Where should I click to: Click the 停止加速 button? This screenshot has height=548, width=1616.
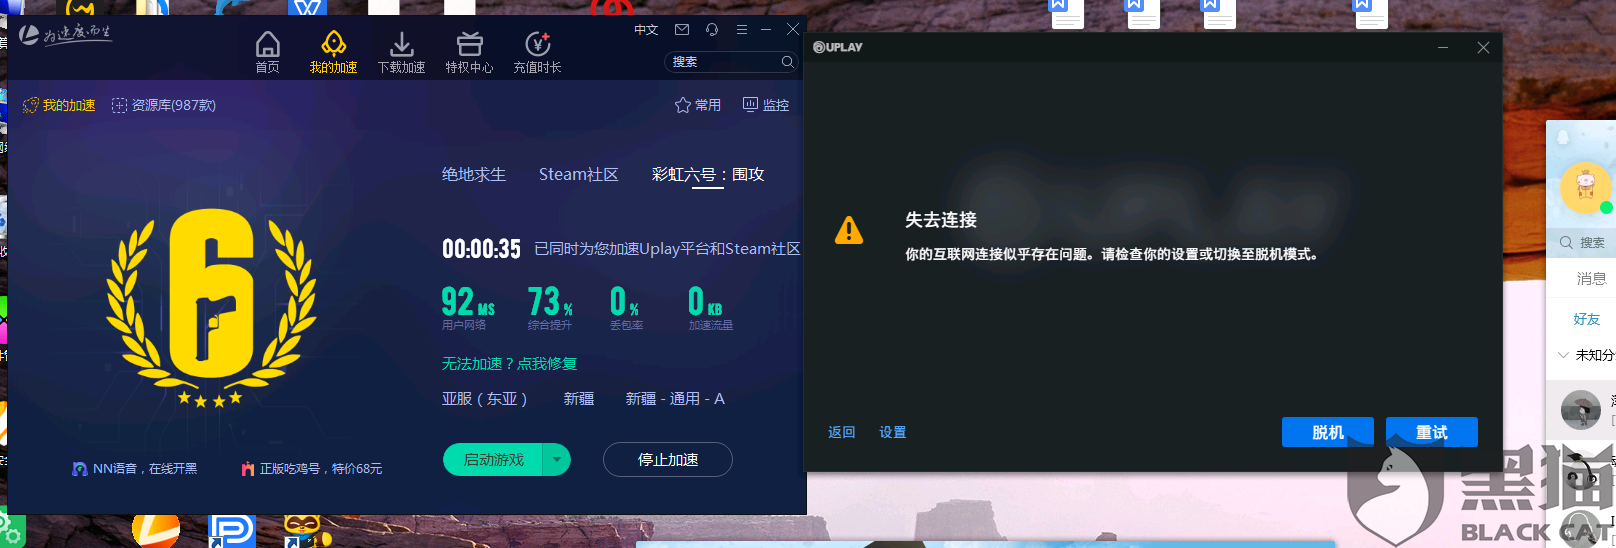668,460
